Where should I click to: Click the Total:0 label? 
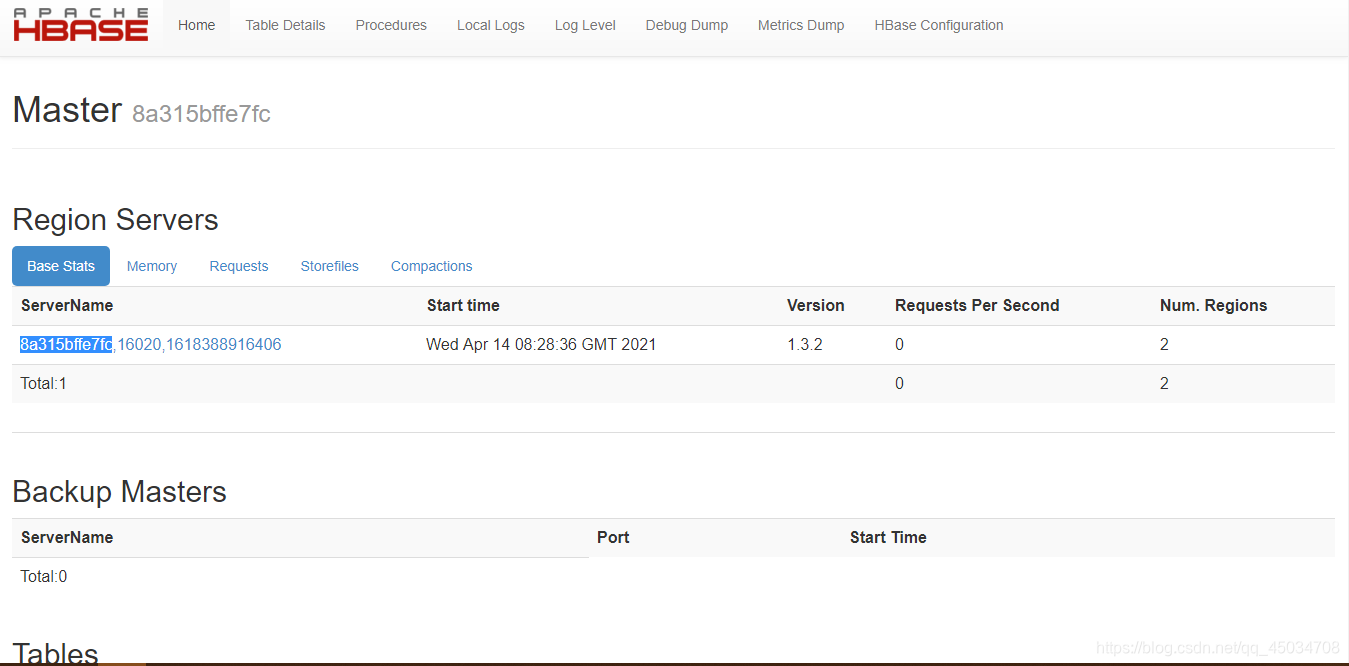tap(44, 576)
